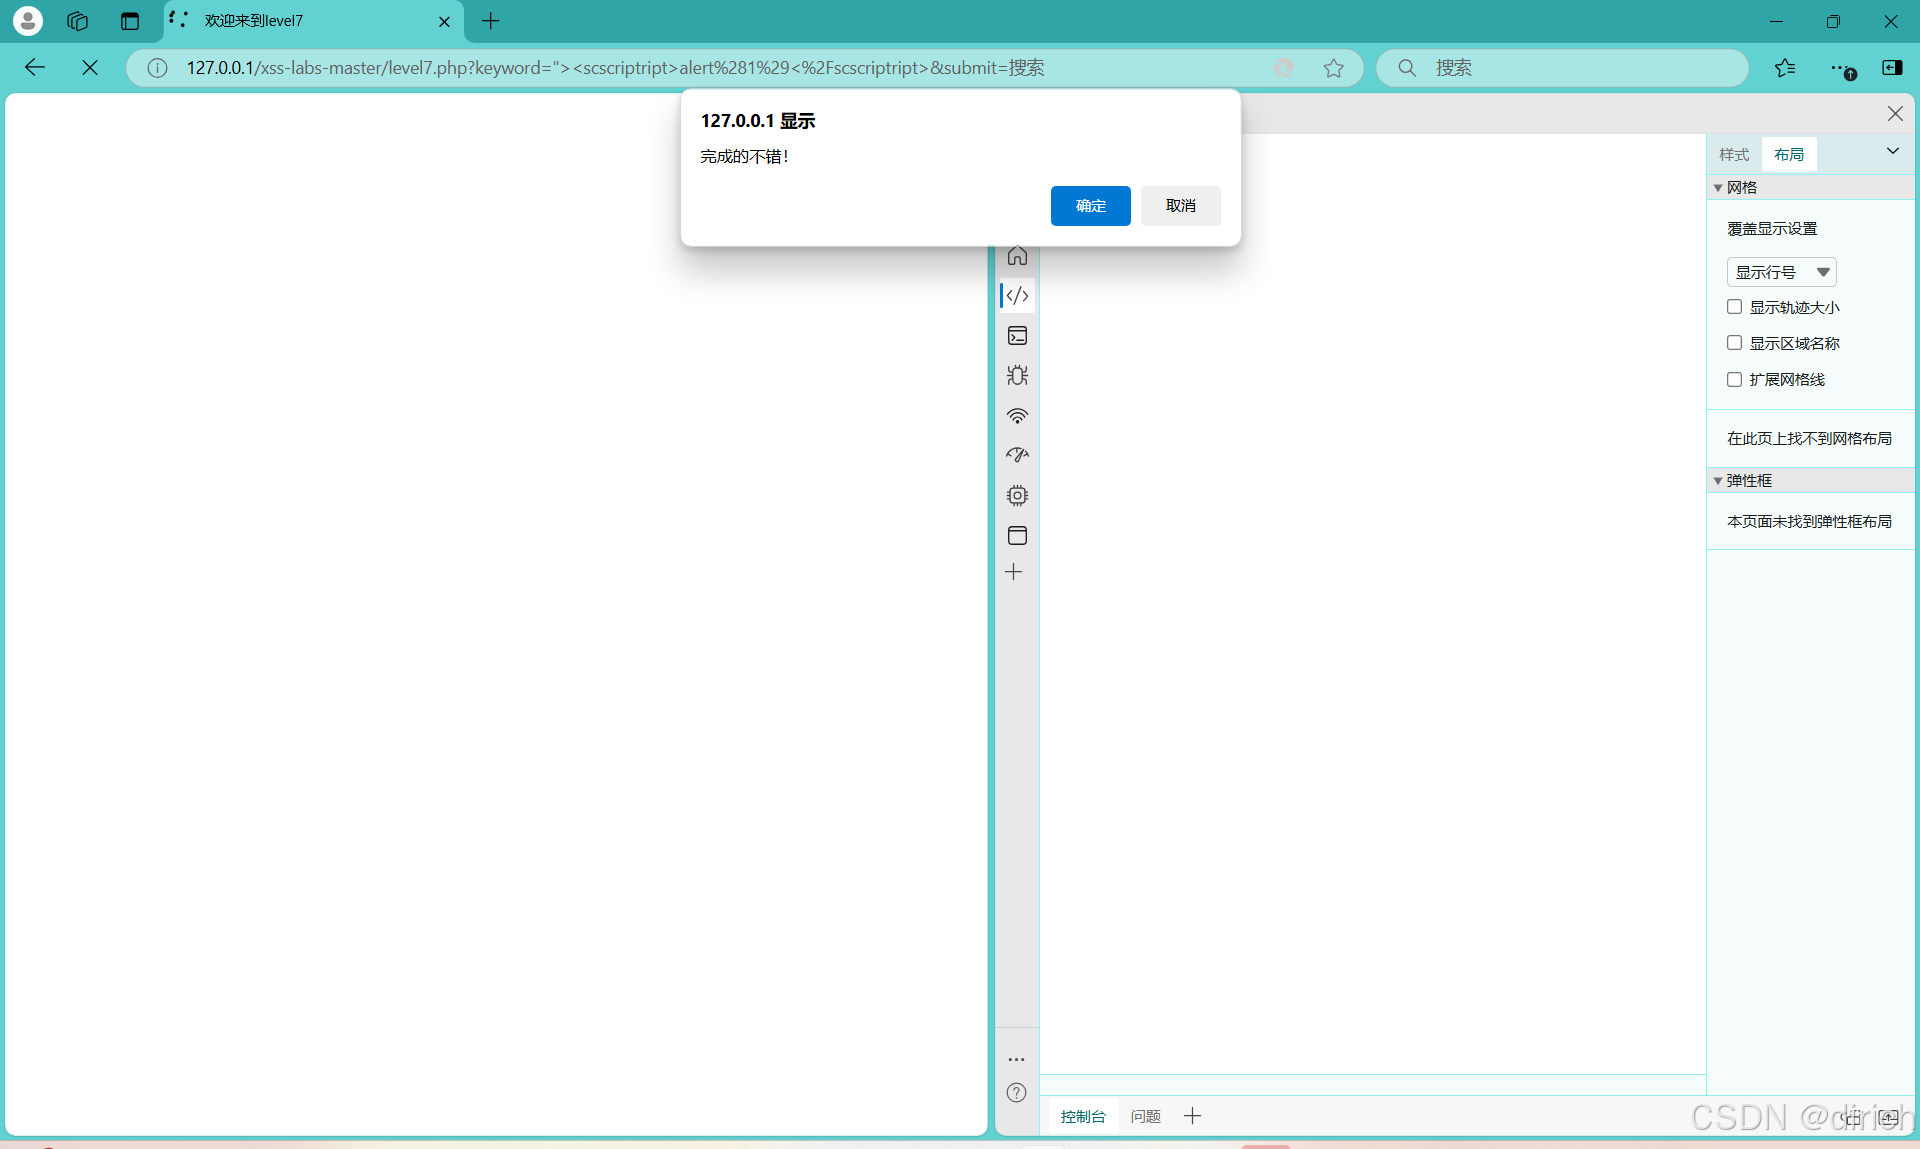
Task: Click the DevTools help question mark icon
Action: [x=1016, y=1093]
